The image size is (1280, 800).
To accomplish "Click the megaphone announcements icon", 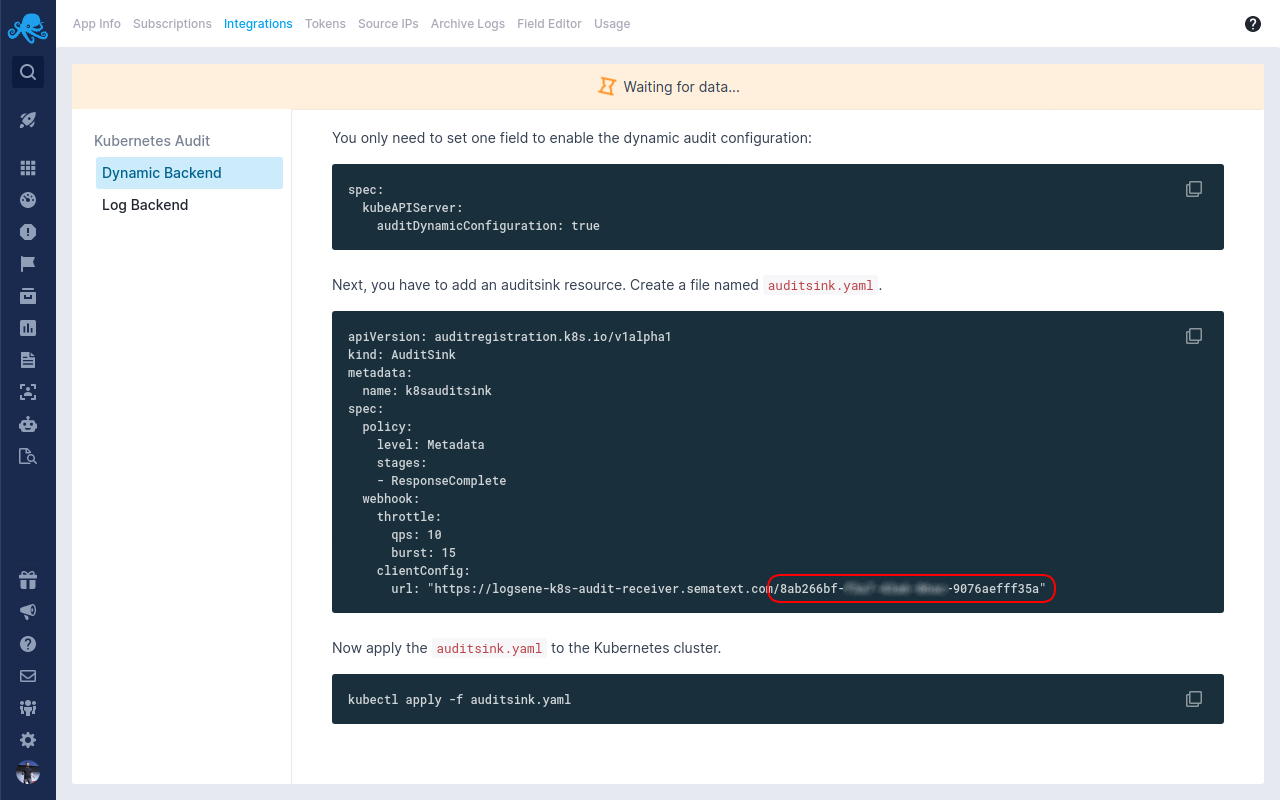I will pyautogui.click(x=28, y=612).
